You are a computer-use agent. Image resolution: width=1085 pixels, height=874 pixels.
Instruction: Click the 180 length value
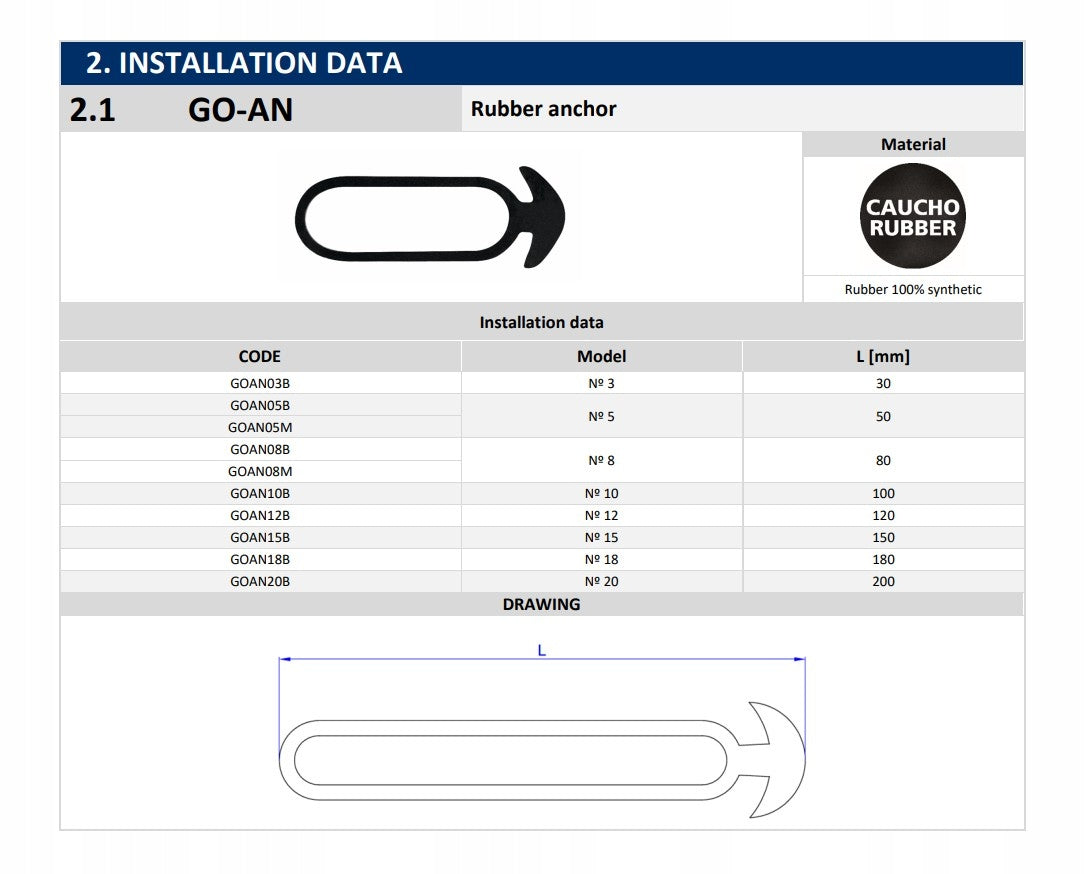[884, 559]
